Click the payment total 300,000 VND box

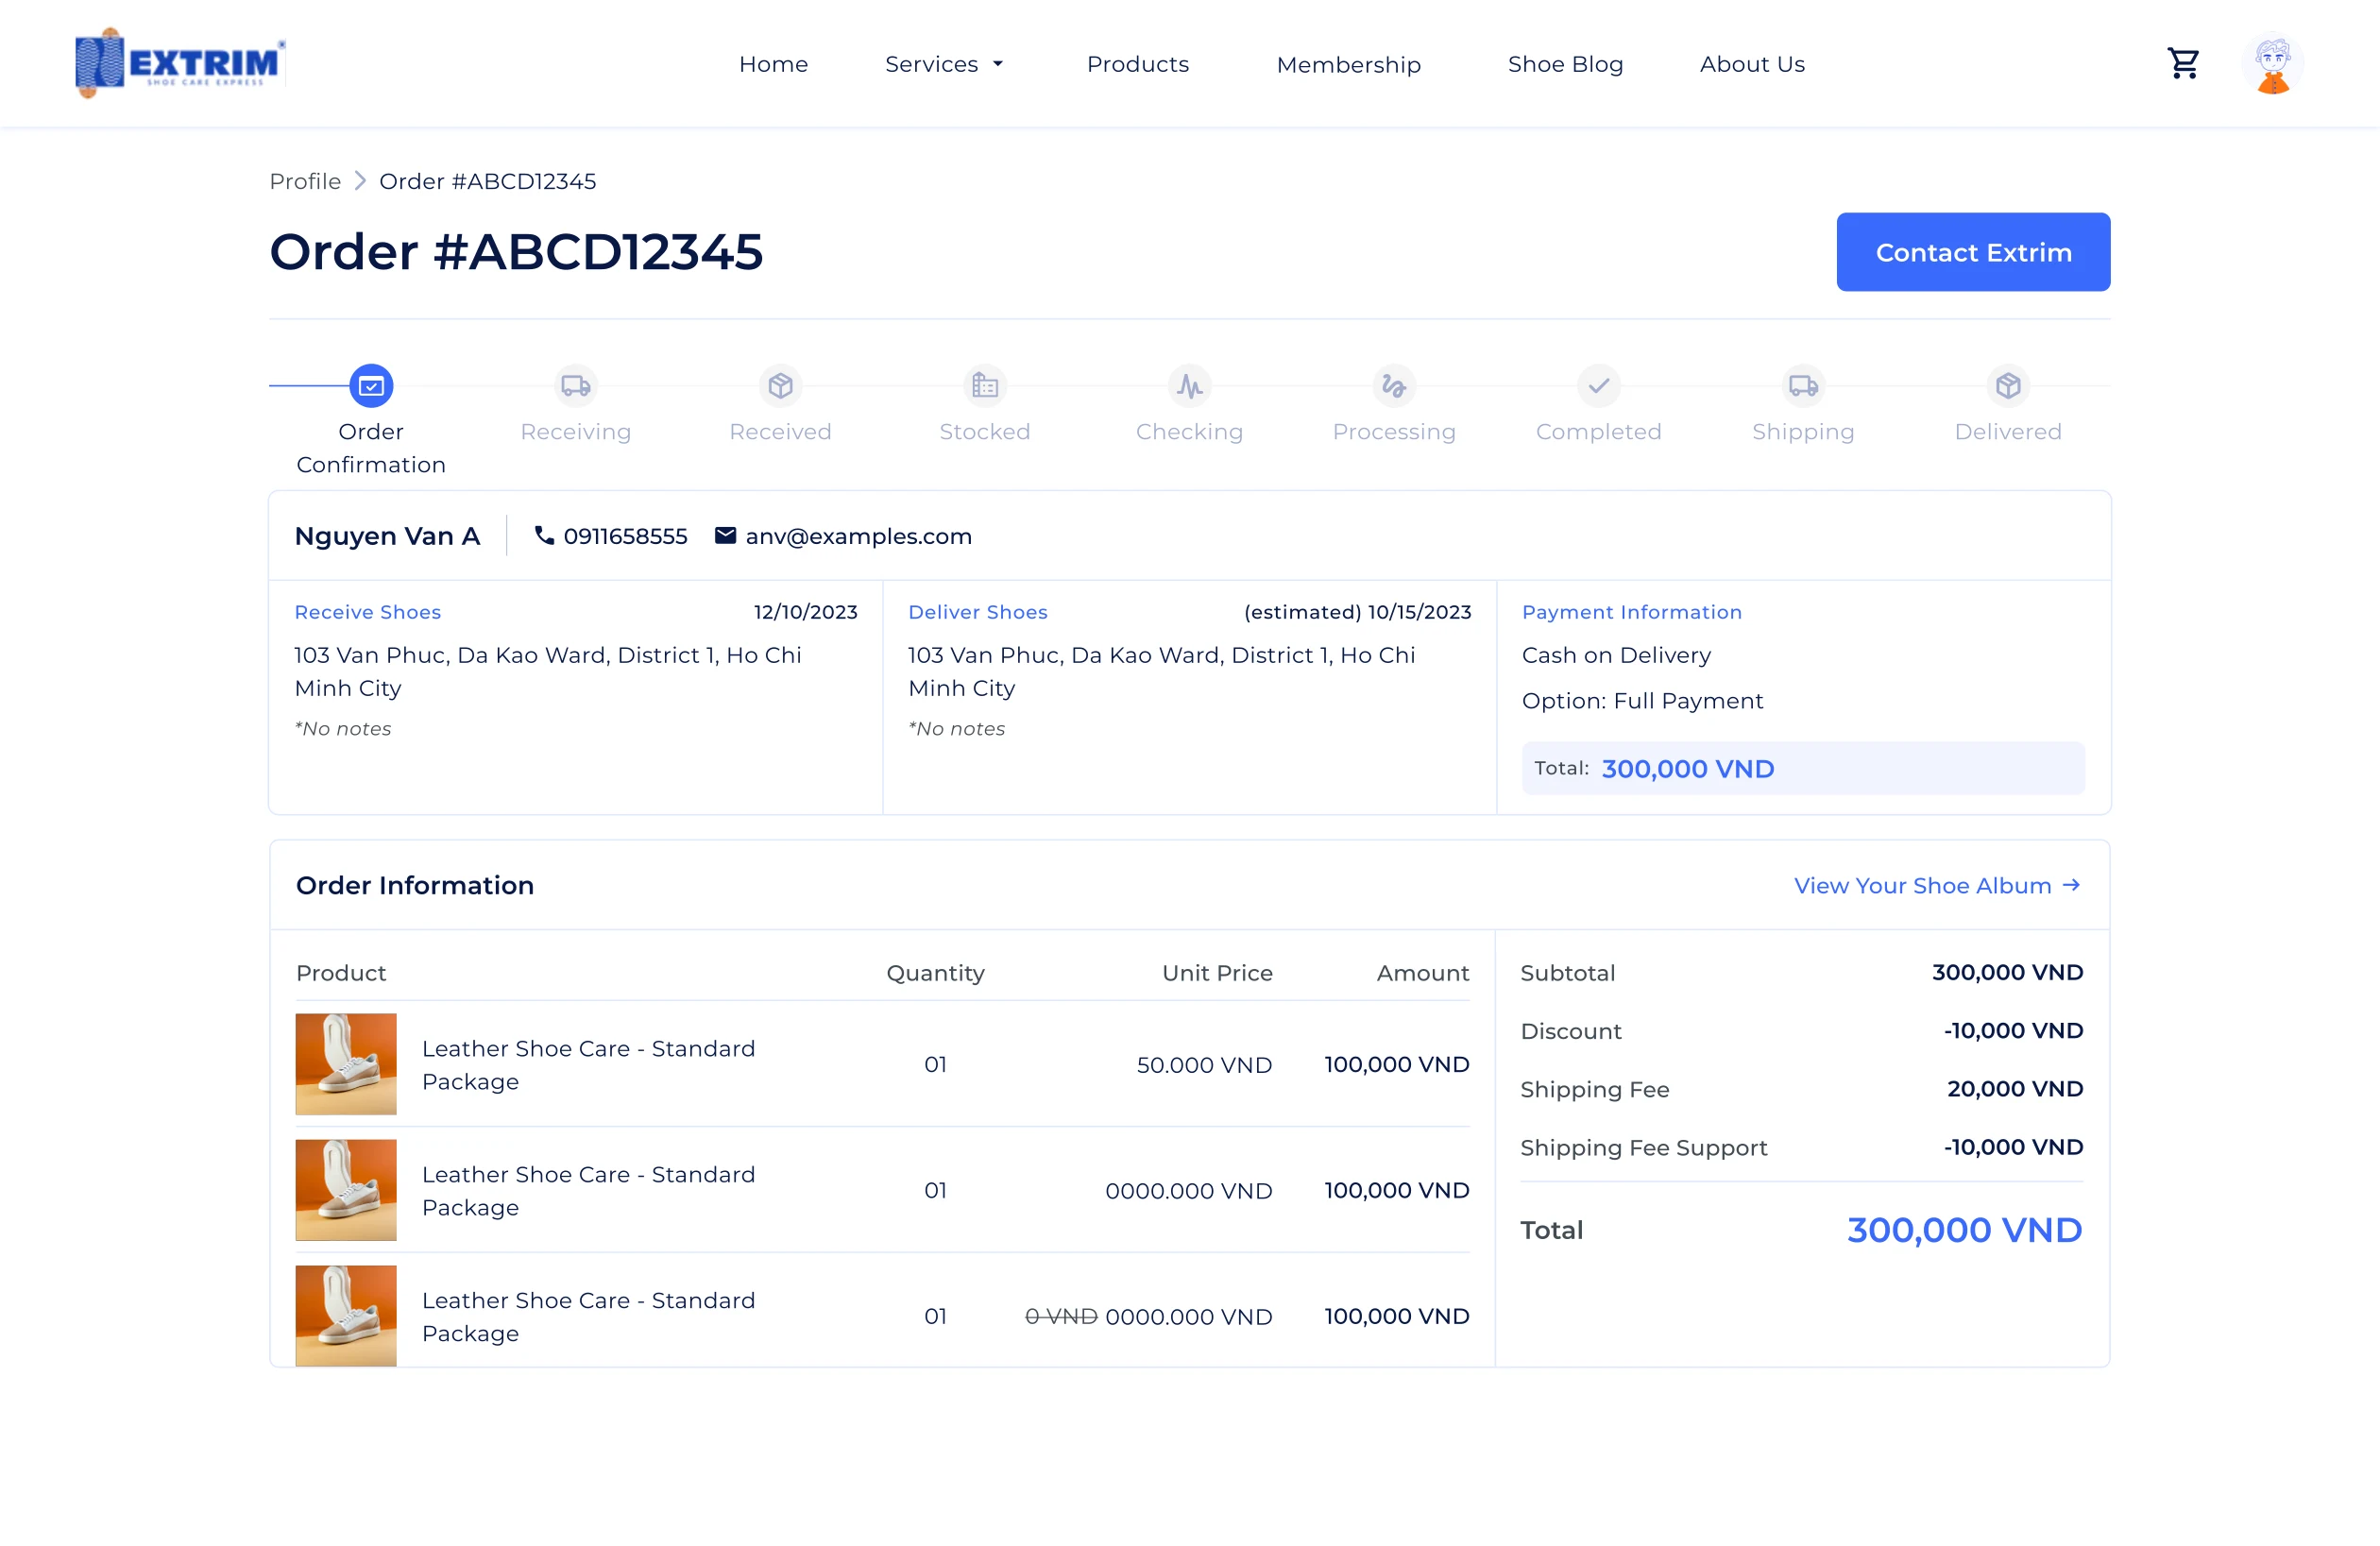point(1803,768)
